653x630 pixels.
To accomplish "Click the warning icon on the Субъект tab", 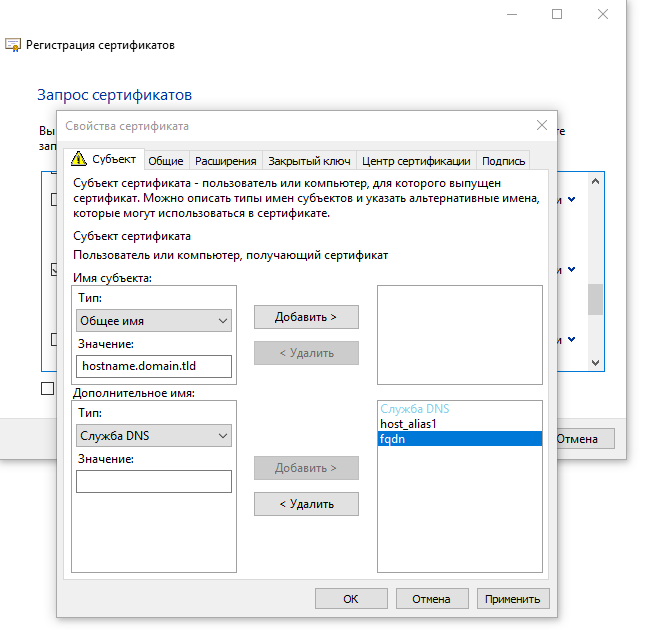I will click(79, 160).
